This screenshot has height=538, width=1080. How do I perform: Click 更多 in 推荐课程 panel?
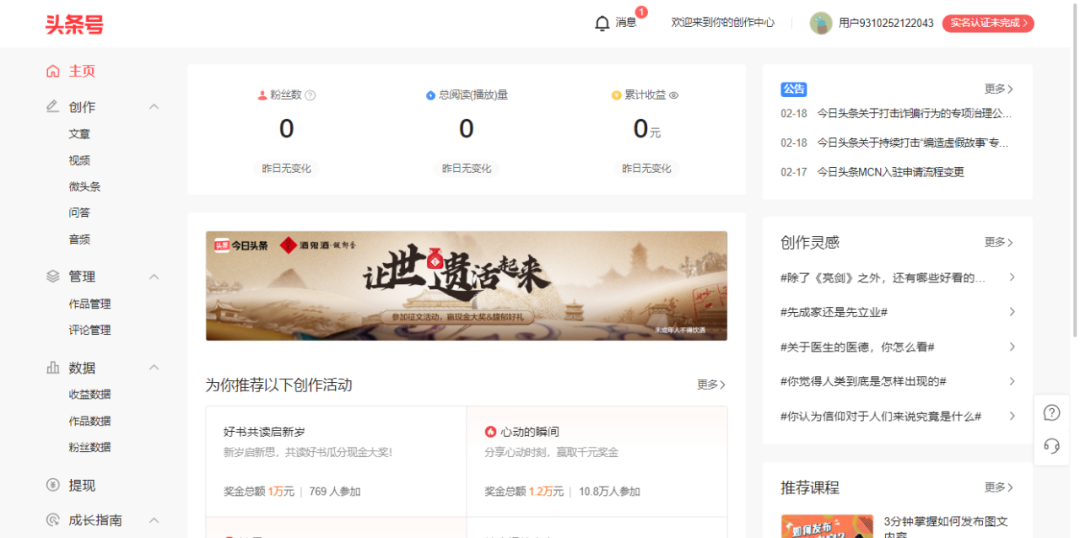tap(999, 488)
